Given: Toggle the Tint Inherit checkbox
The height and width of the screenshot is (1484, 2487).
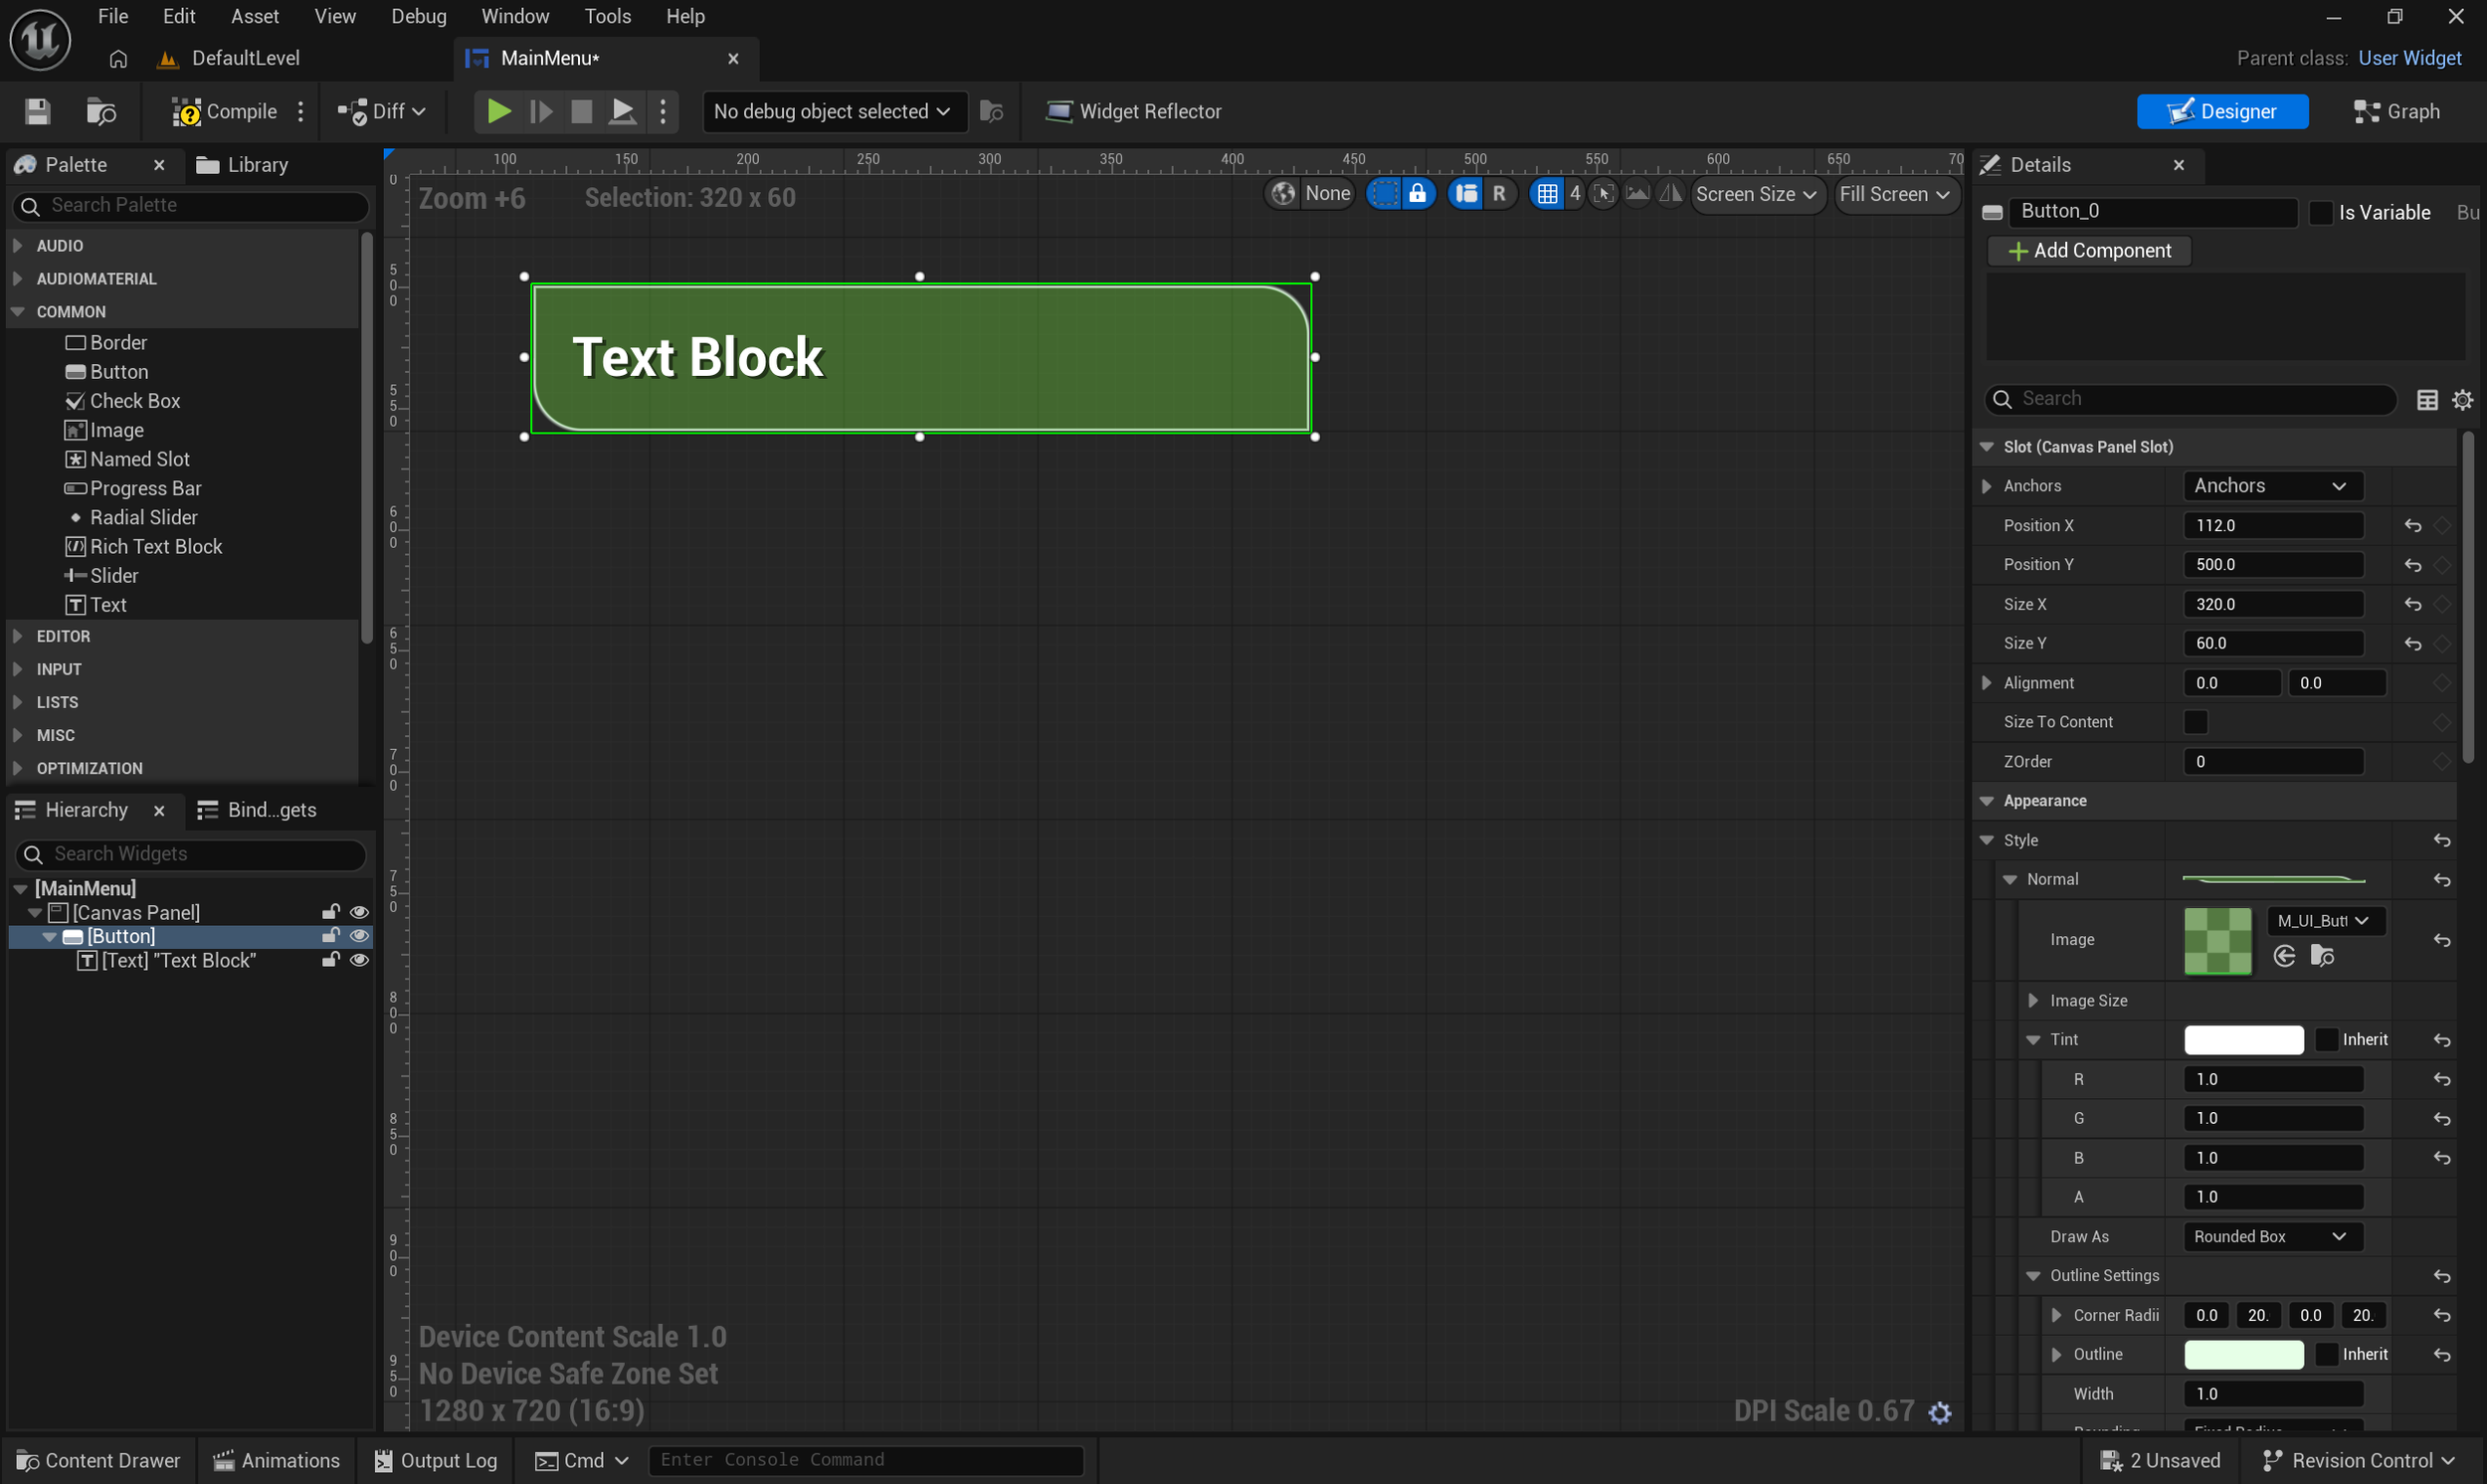Looking at the screenshot, I should coord(2327,1040).
